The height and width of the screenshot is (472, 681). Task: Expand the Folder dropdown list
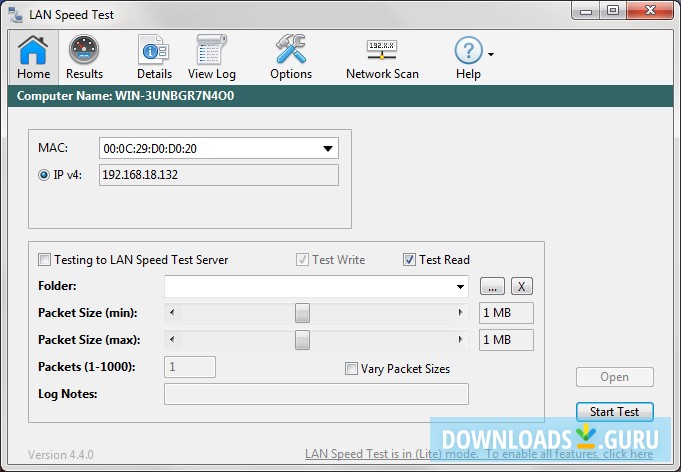460,287
